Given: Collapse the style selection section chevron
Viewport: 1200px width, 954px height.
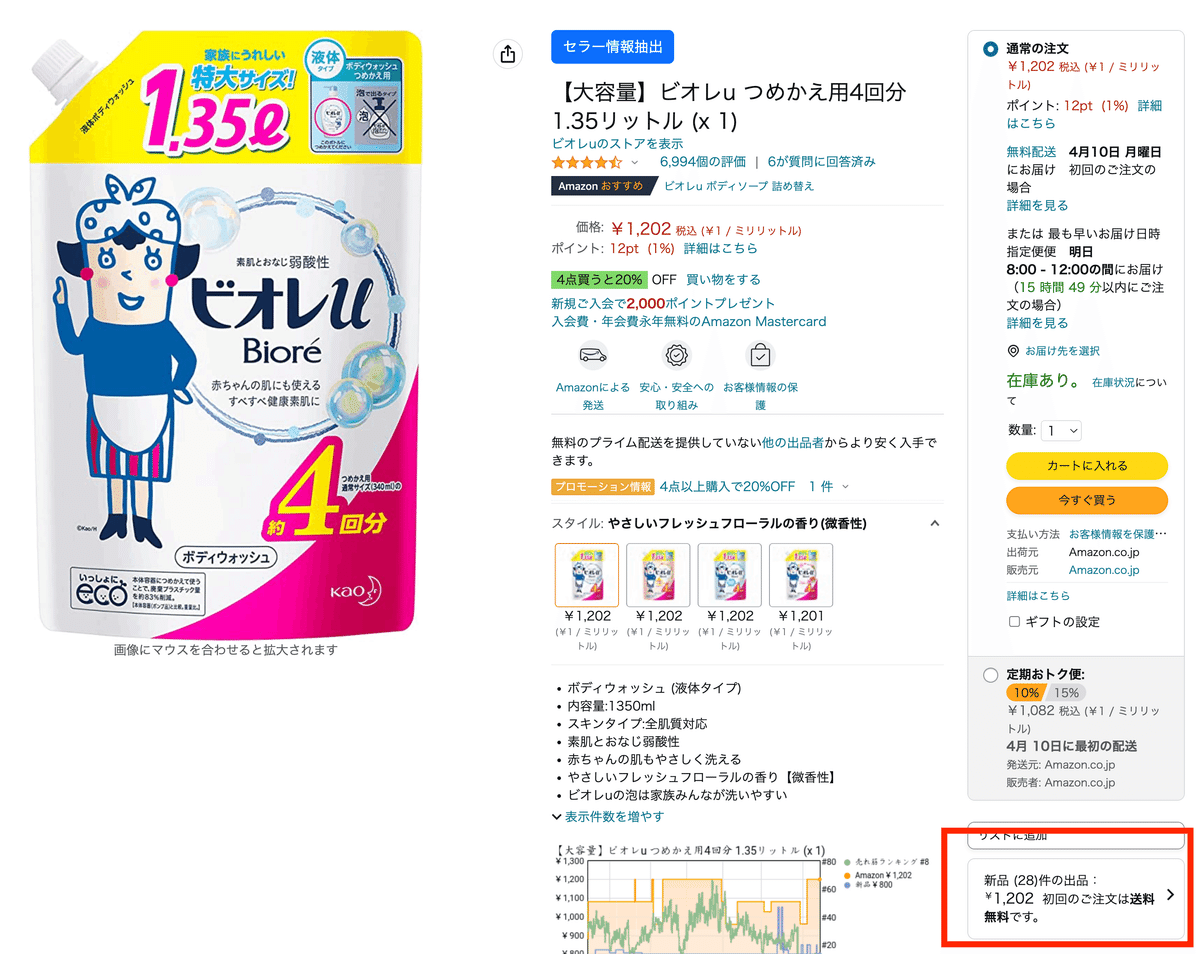Looking at the screenshot, I should [934, 523].
